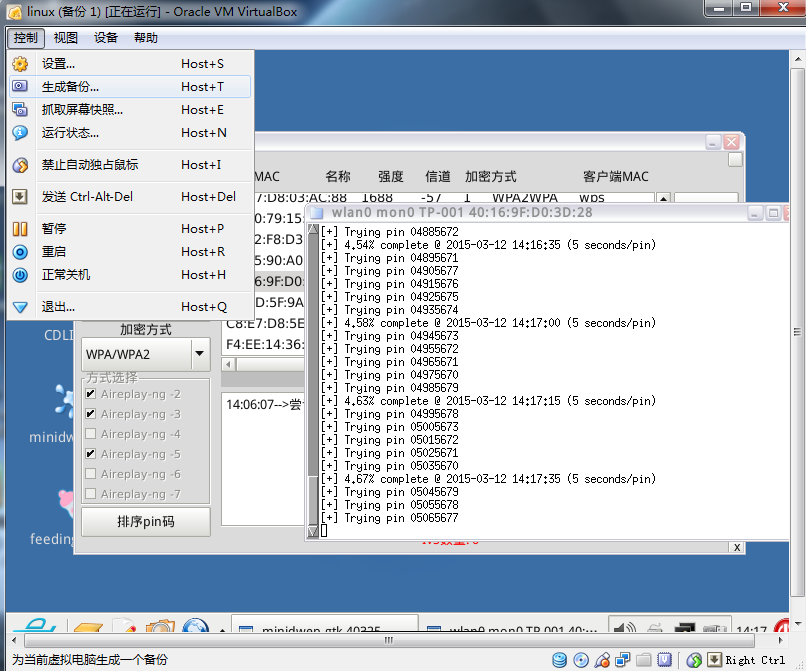Click the F4:EE:14:36 MAC row
This screenshot has height=671, width=806.
pyautogui.click(x=264, y=344)
